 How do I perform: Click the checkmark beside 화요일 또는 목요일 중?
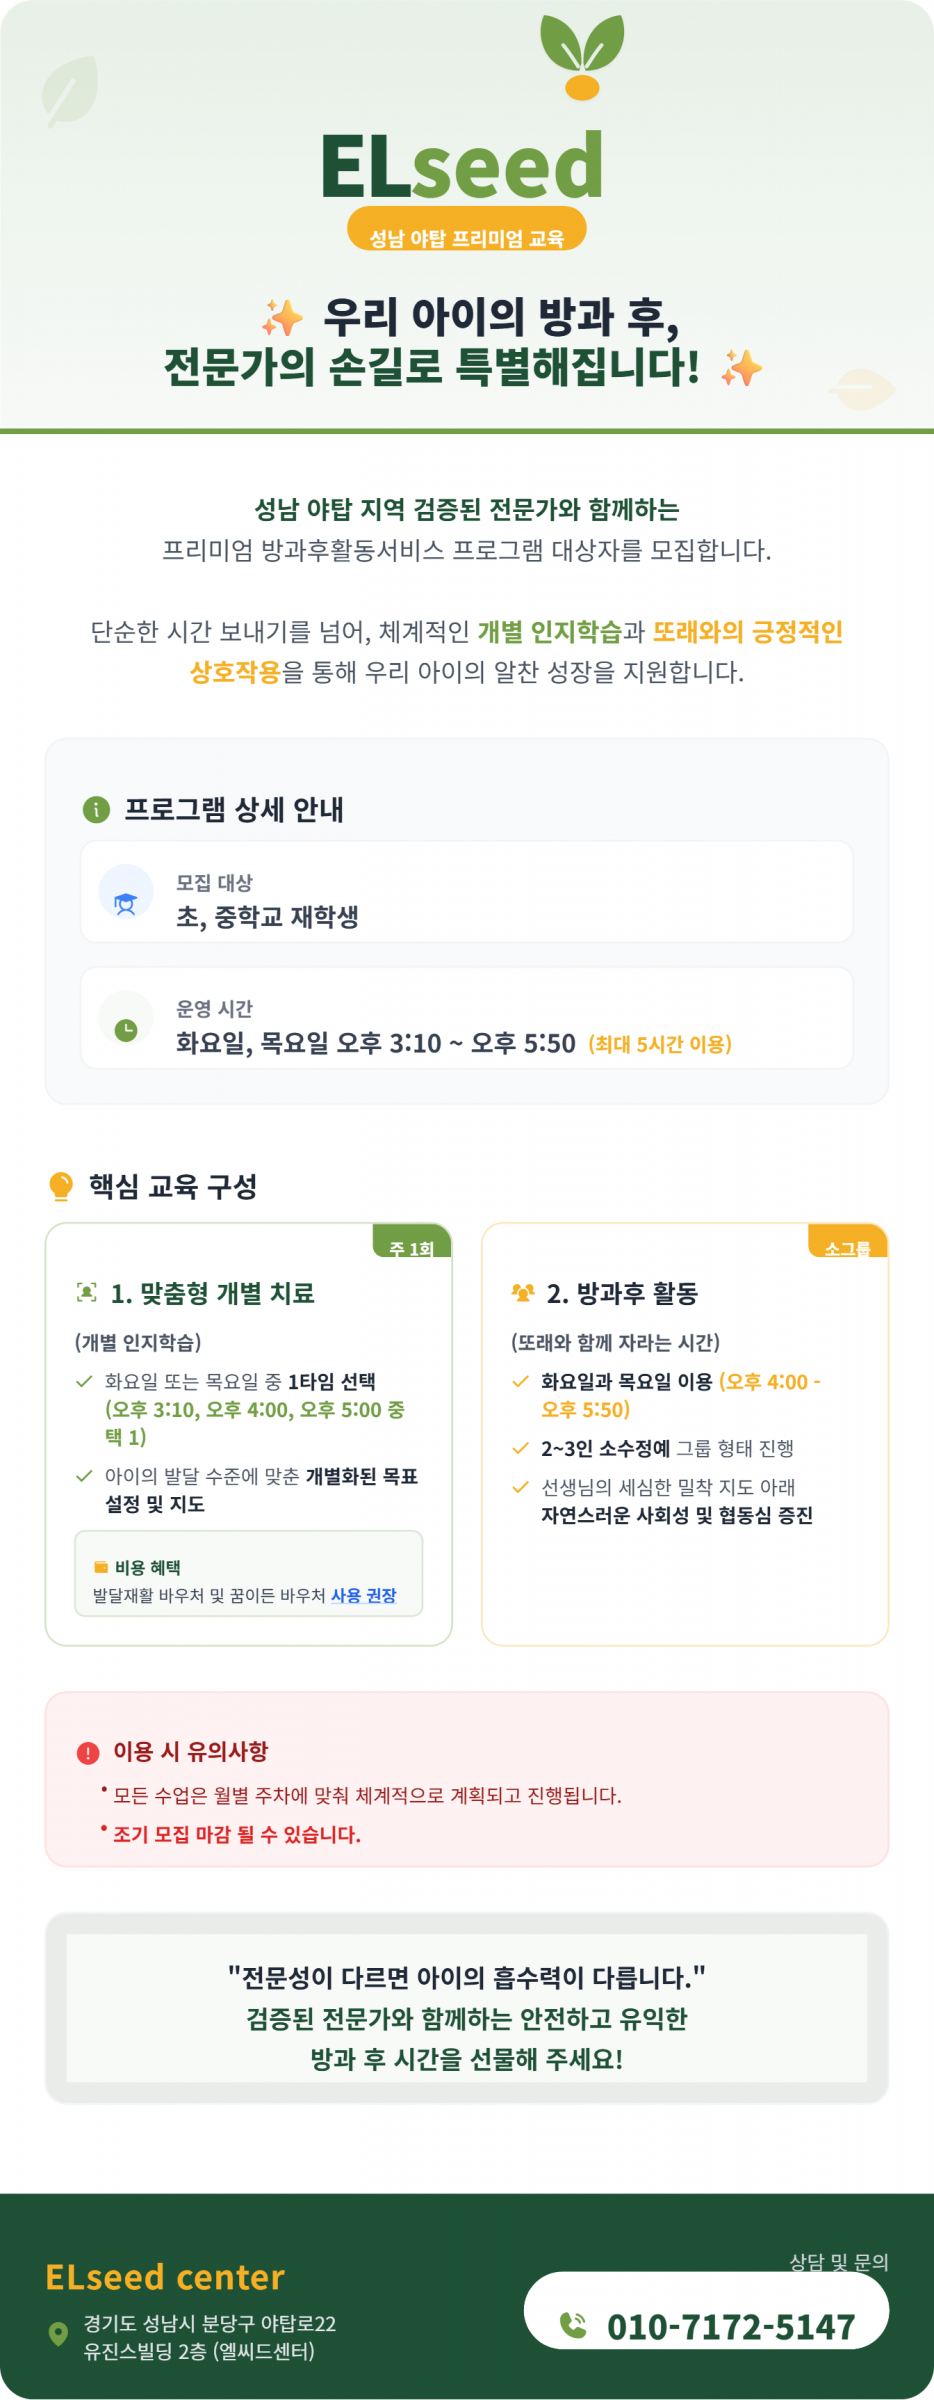point(84,1382)
